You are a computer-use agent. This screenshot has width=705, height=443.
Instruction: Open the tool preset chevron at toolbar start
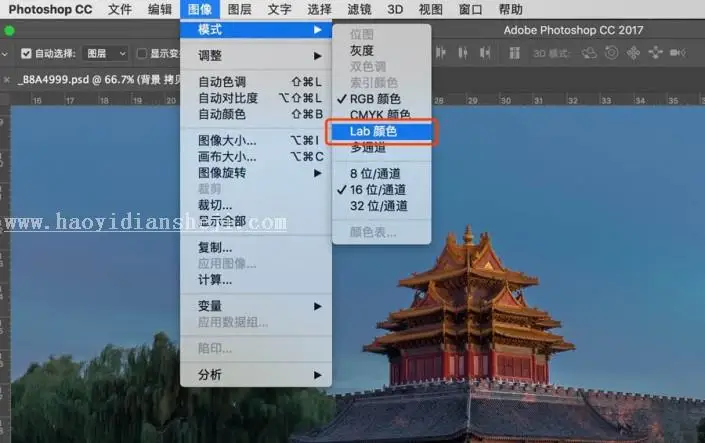pos(4,54)
